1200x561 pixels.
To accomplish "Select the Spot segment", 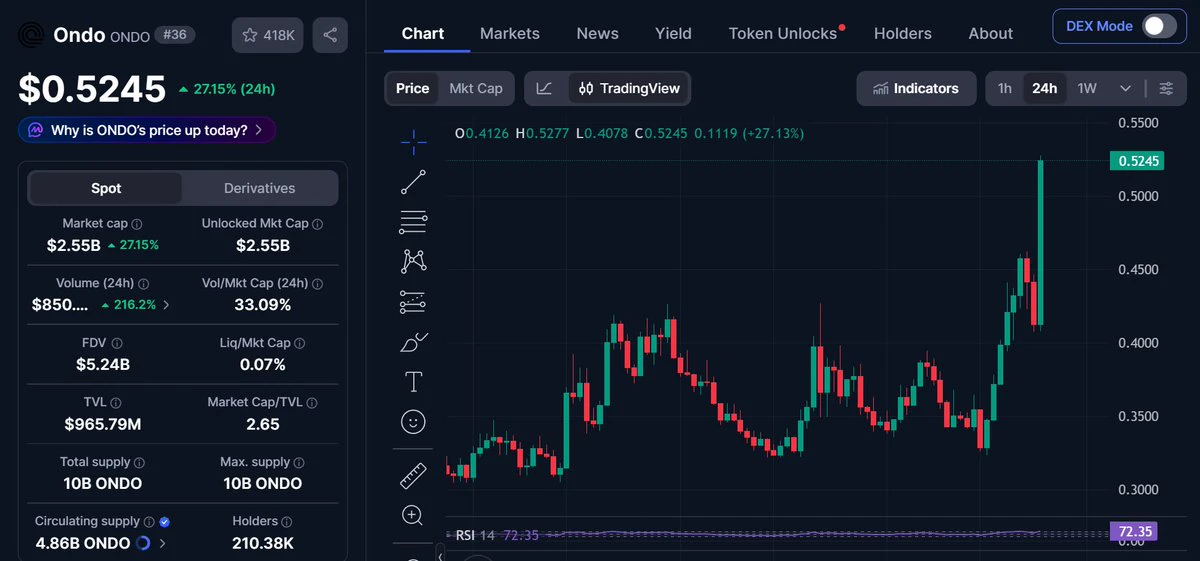I will [106, 188].
